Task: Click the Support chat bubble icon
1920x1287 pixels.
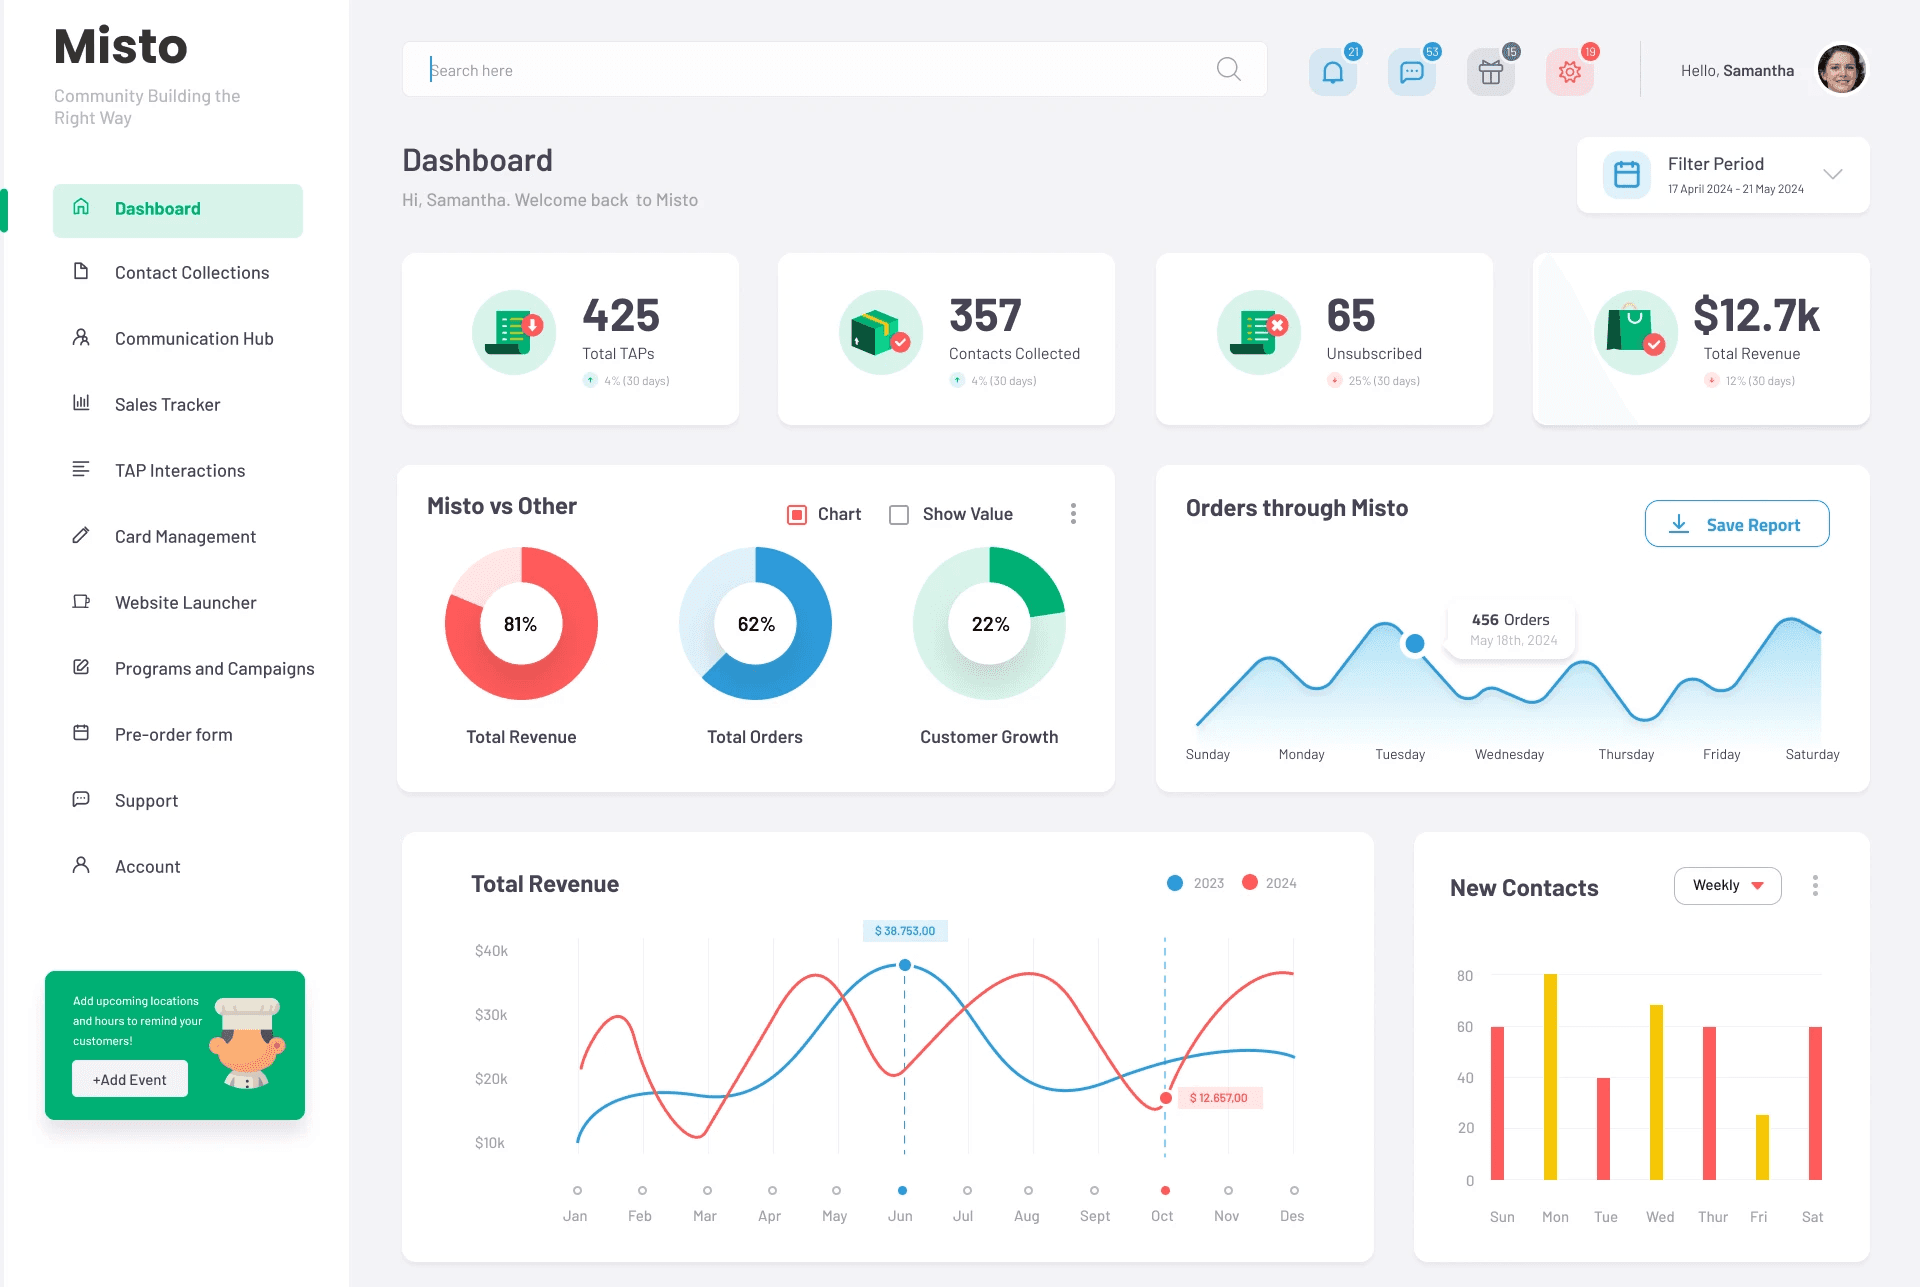Action: [81, 799]
